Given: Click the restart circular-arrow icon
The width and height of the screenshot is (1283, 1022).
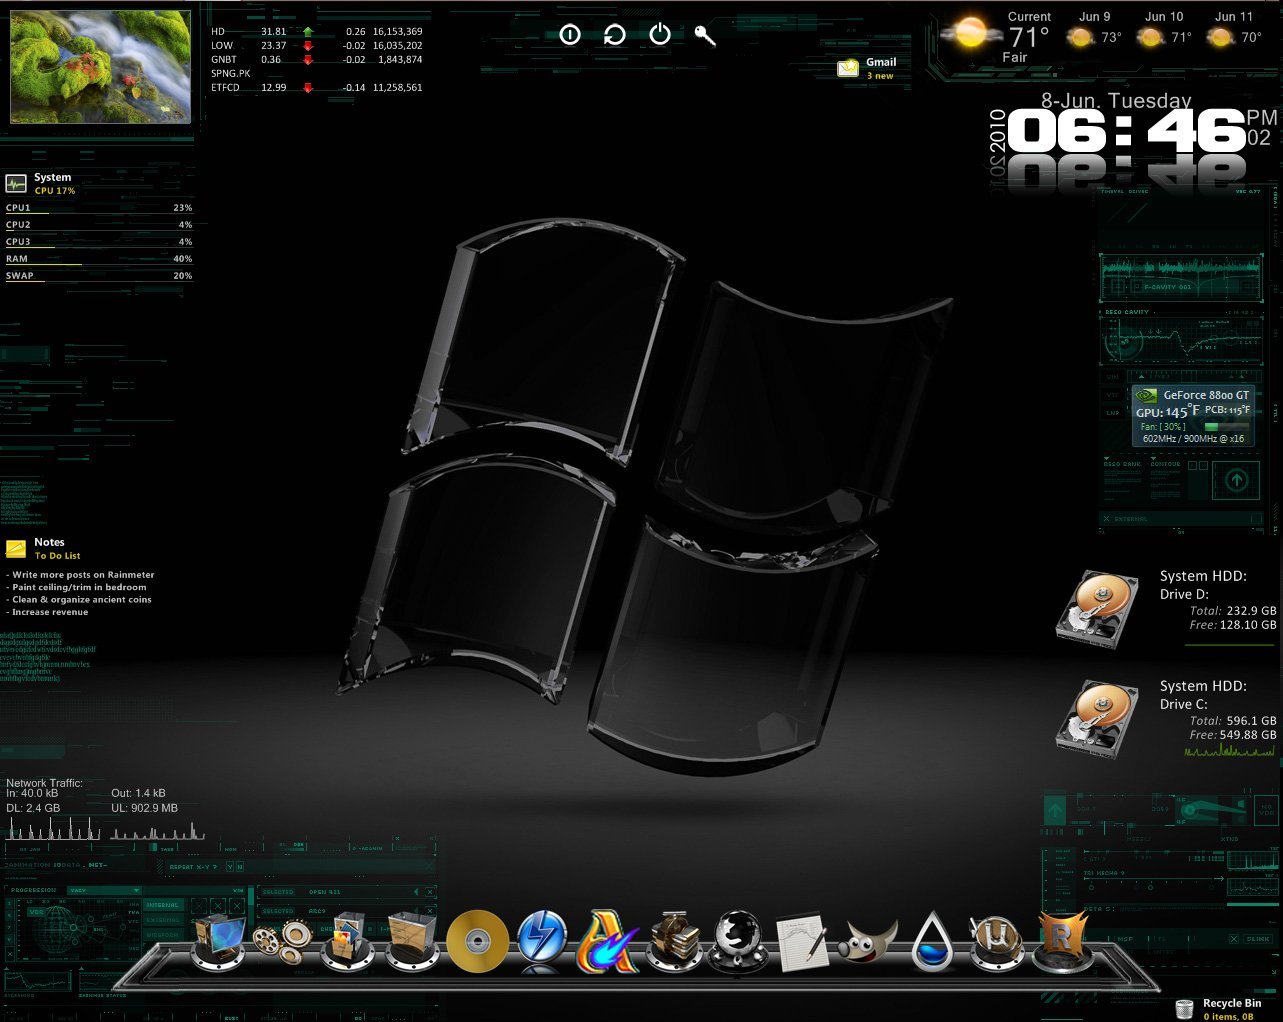Looking at the screenshot, I should 615,35.
